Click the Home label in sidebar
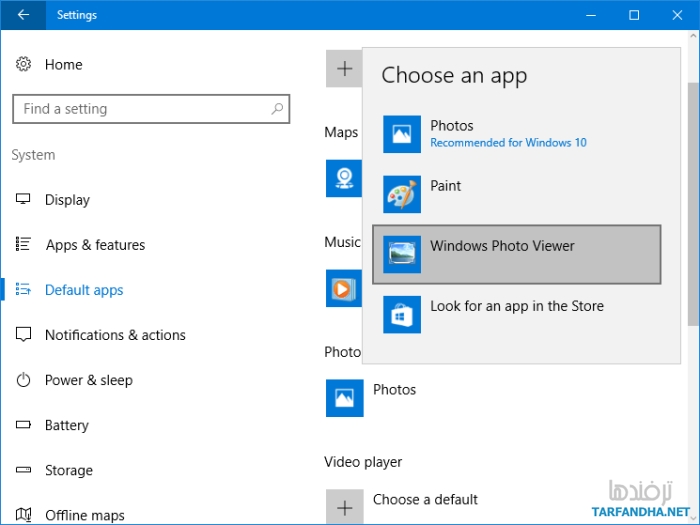The height and width of the screenshot is (525, 700). (63, 65)
